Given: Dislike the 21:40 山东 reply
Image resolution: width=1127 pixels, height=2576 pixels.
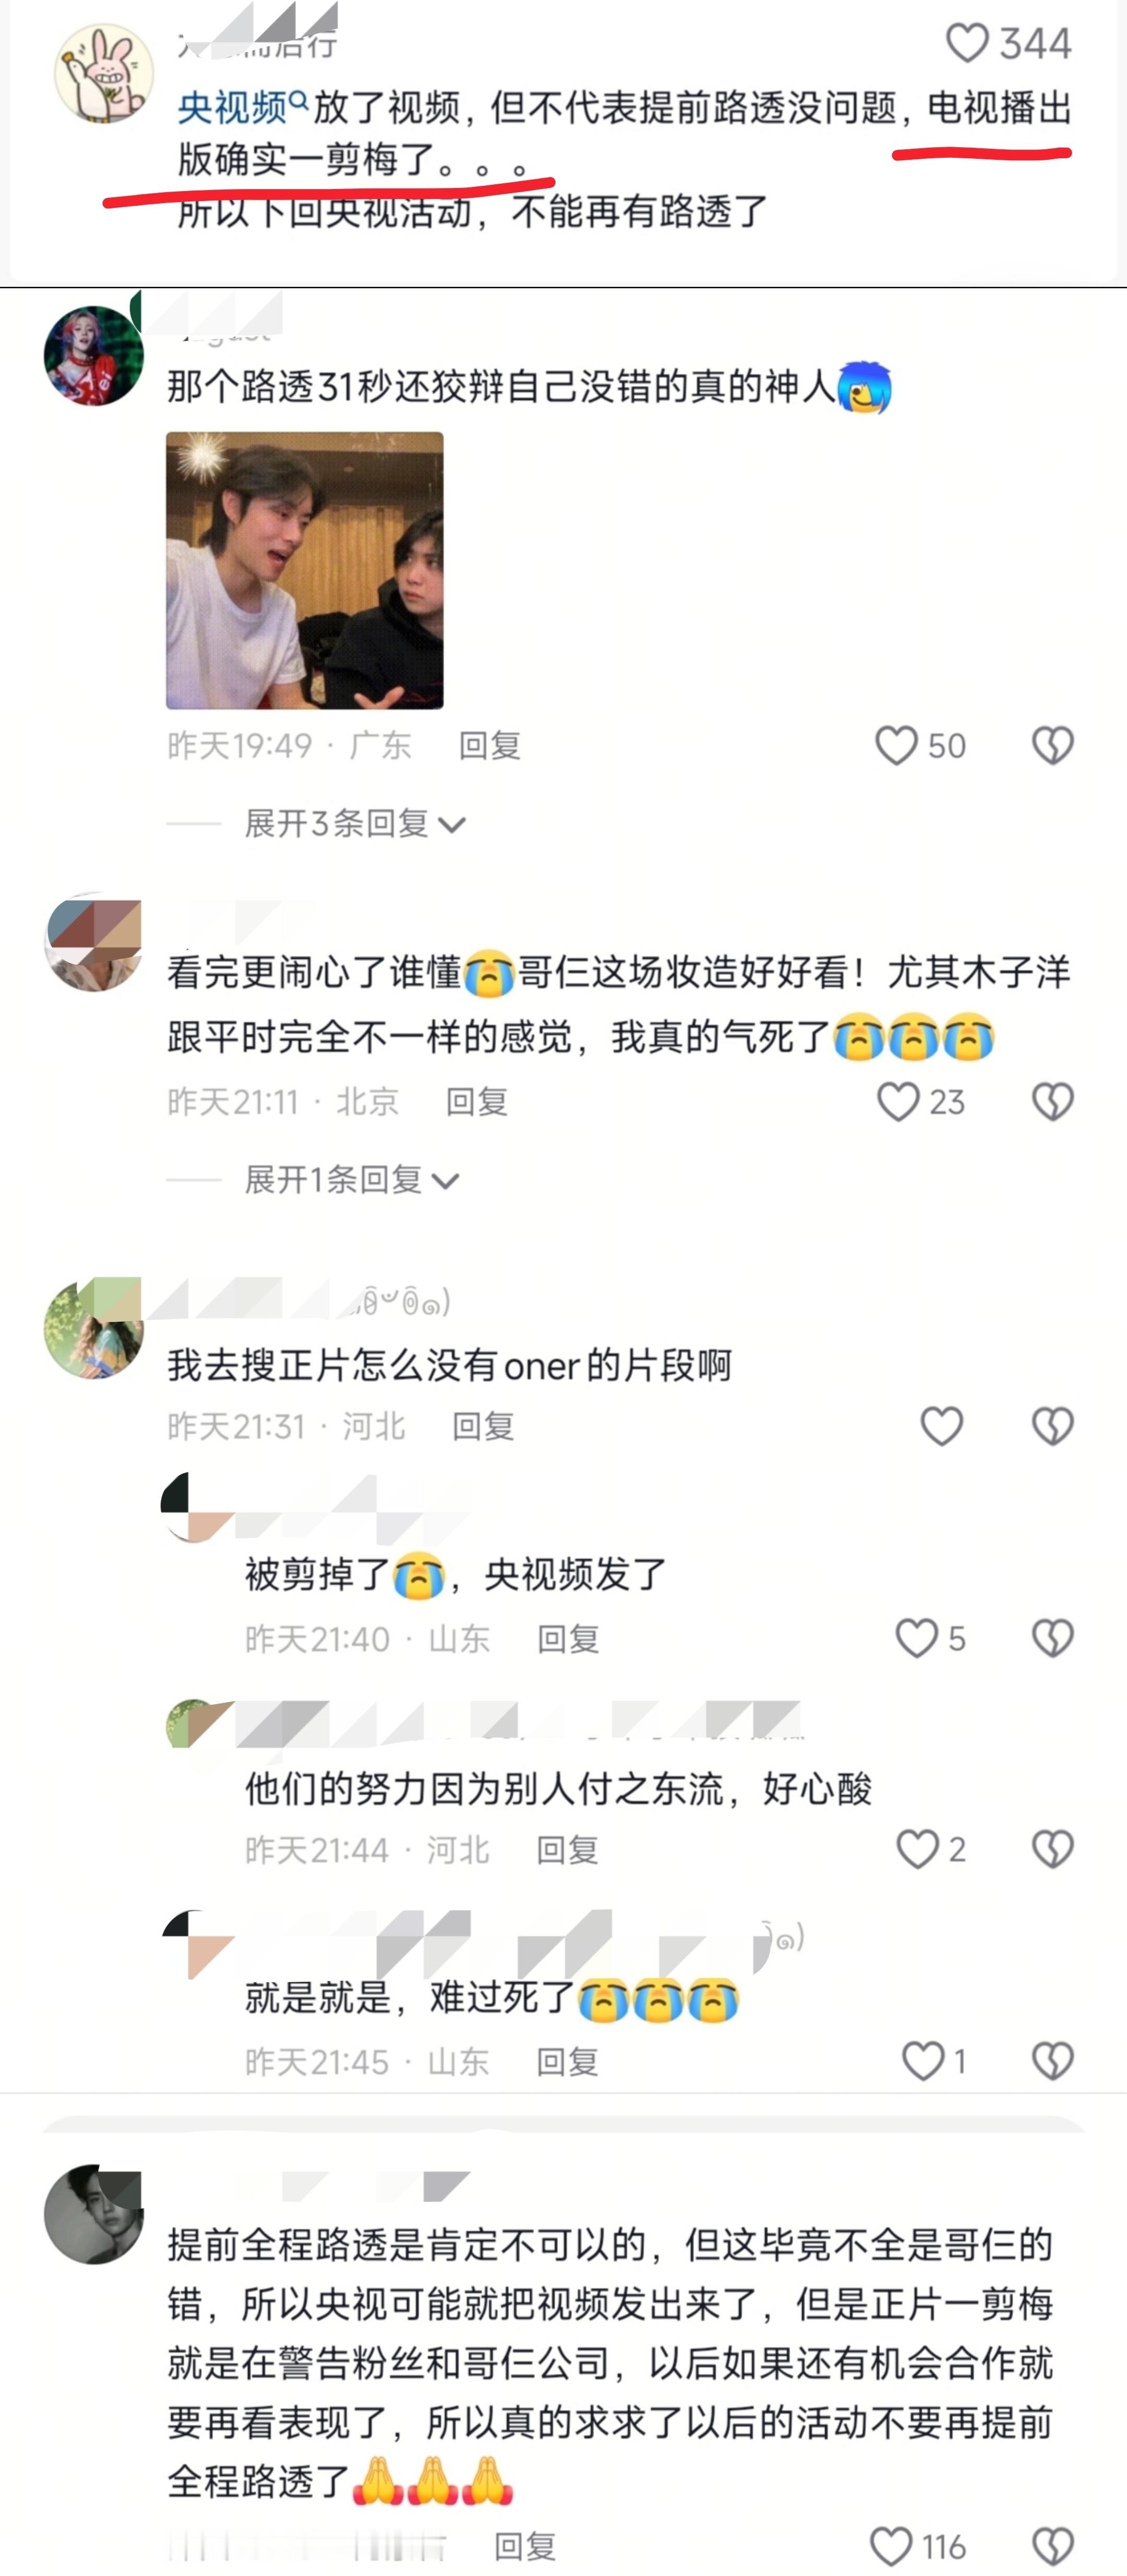Looking at the screenshot, I should point(1053,1638).
